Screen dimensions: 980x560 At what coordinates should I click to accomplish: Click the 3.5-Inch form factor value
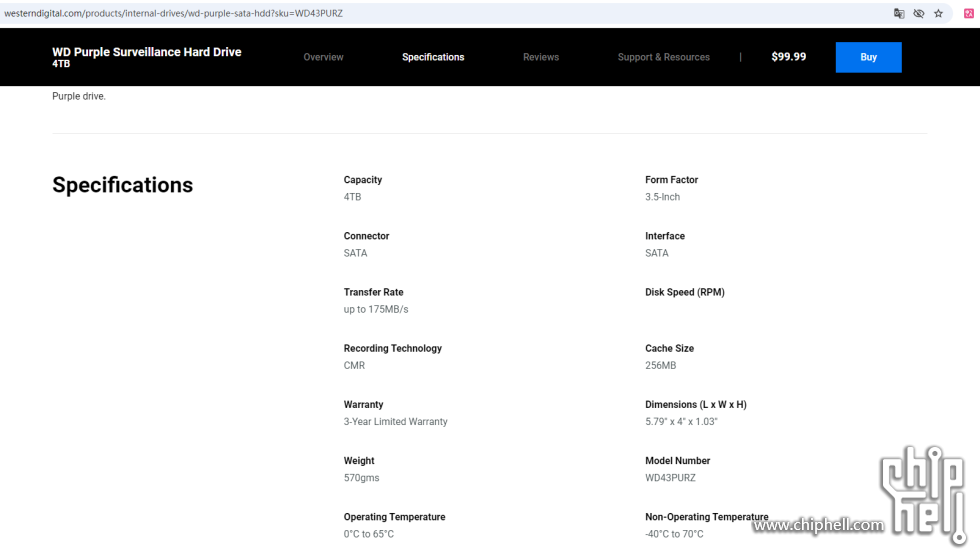tap(662, 197)
